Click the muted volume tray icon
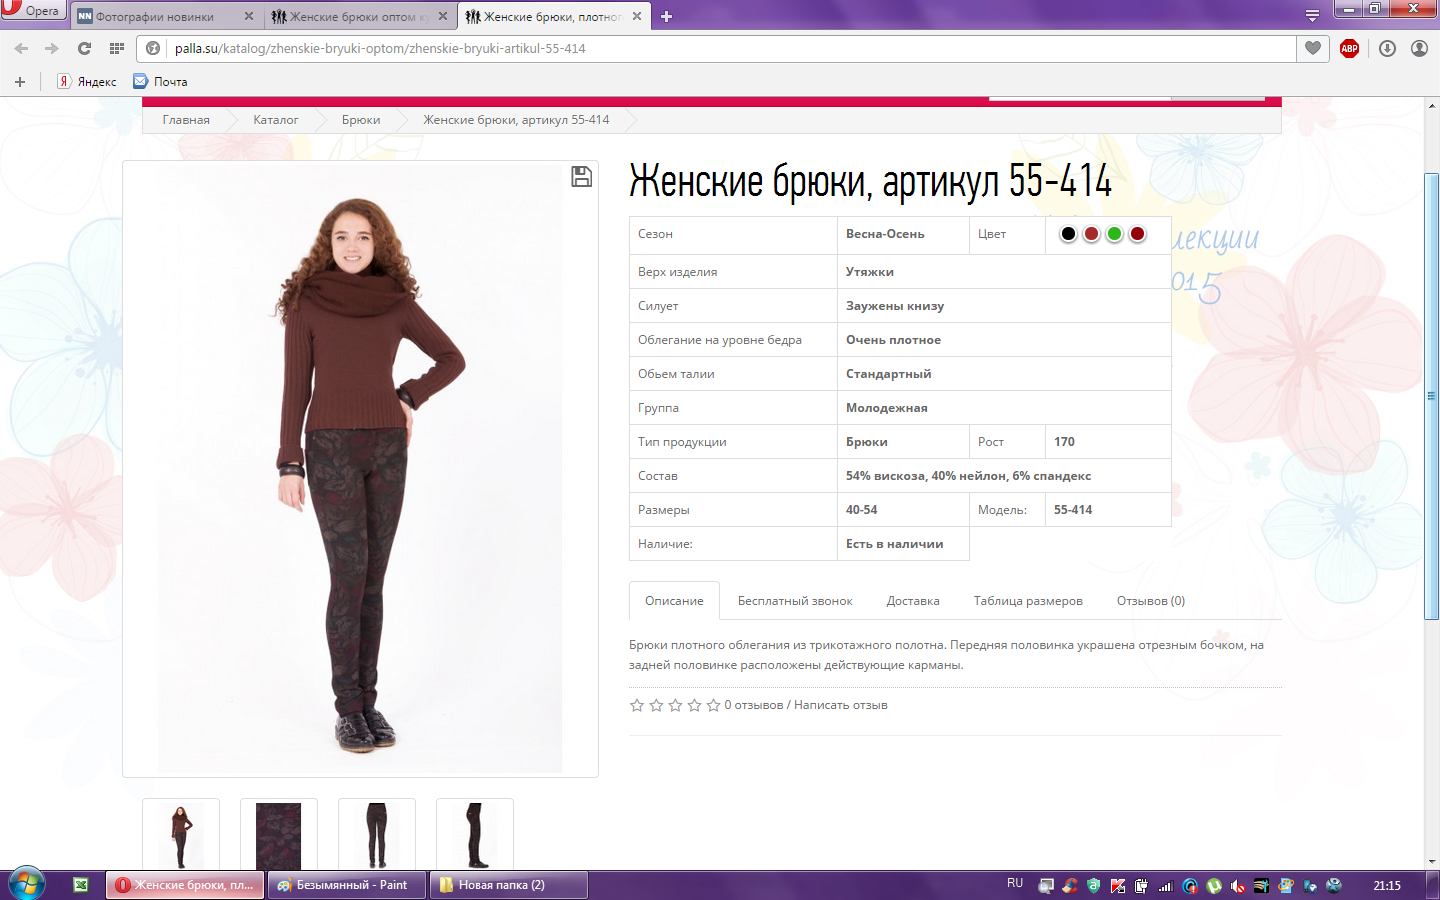Viewport: 1440px width, 900px height. click(1238, 886)
